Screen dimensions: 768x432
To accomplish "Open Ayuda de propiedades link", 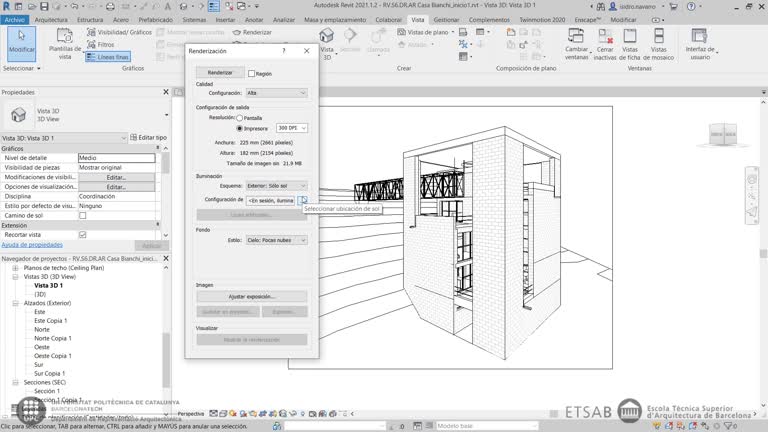I will (x=32, y=245).
